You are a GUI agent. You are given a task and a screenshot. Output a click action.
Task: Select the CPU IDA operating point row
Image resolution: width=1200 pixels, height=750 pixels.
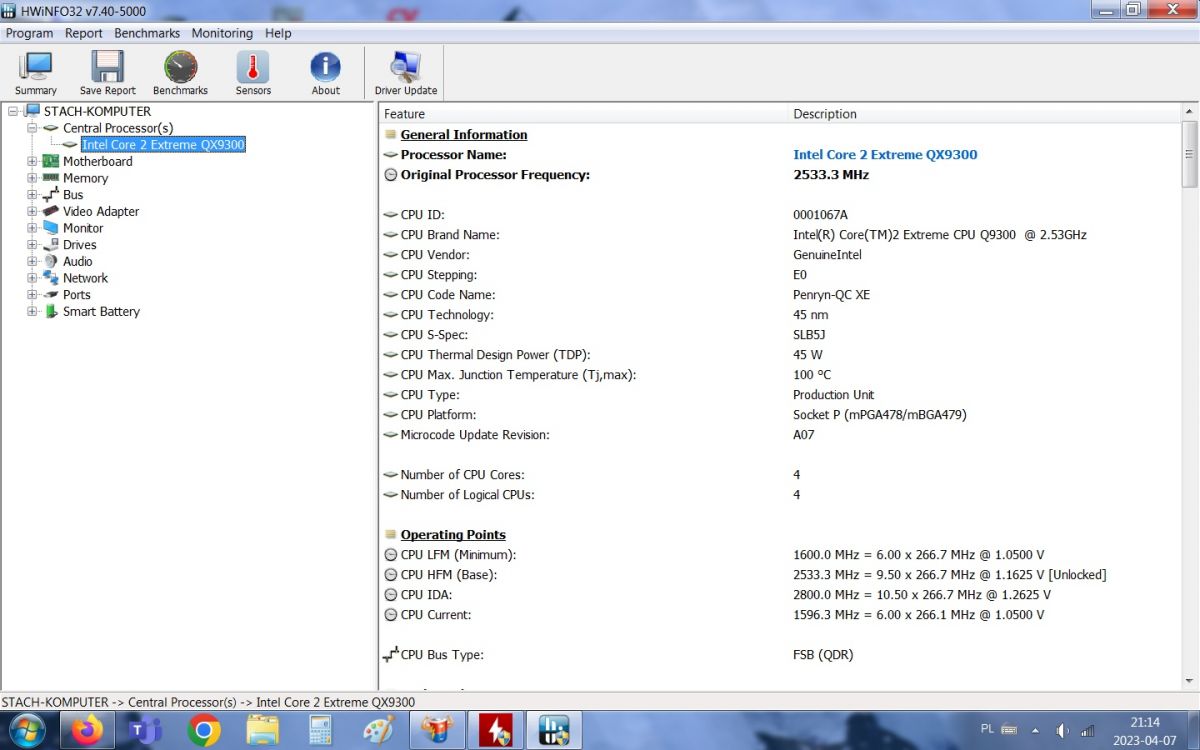coord(780,595)
